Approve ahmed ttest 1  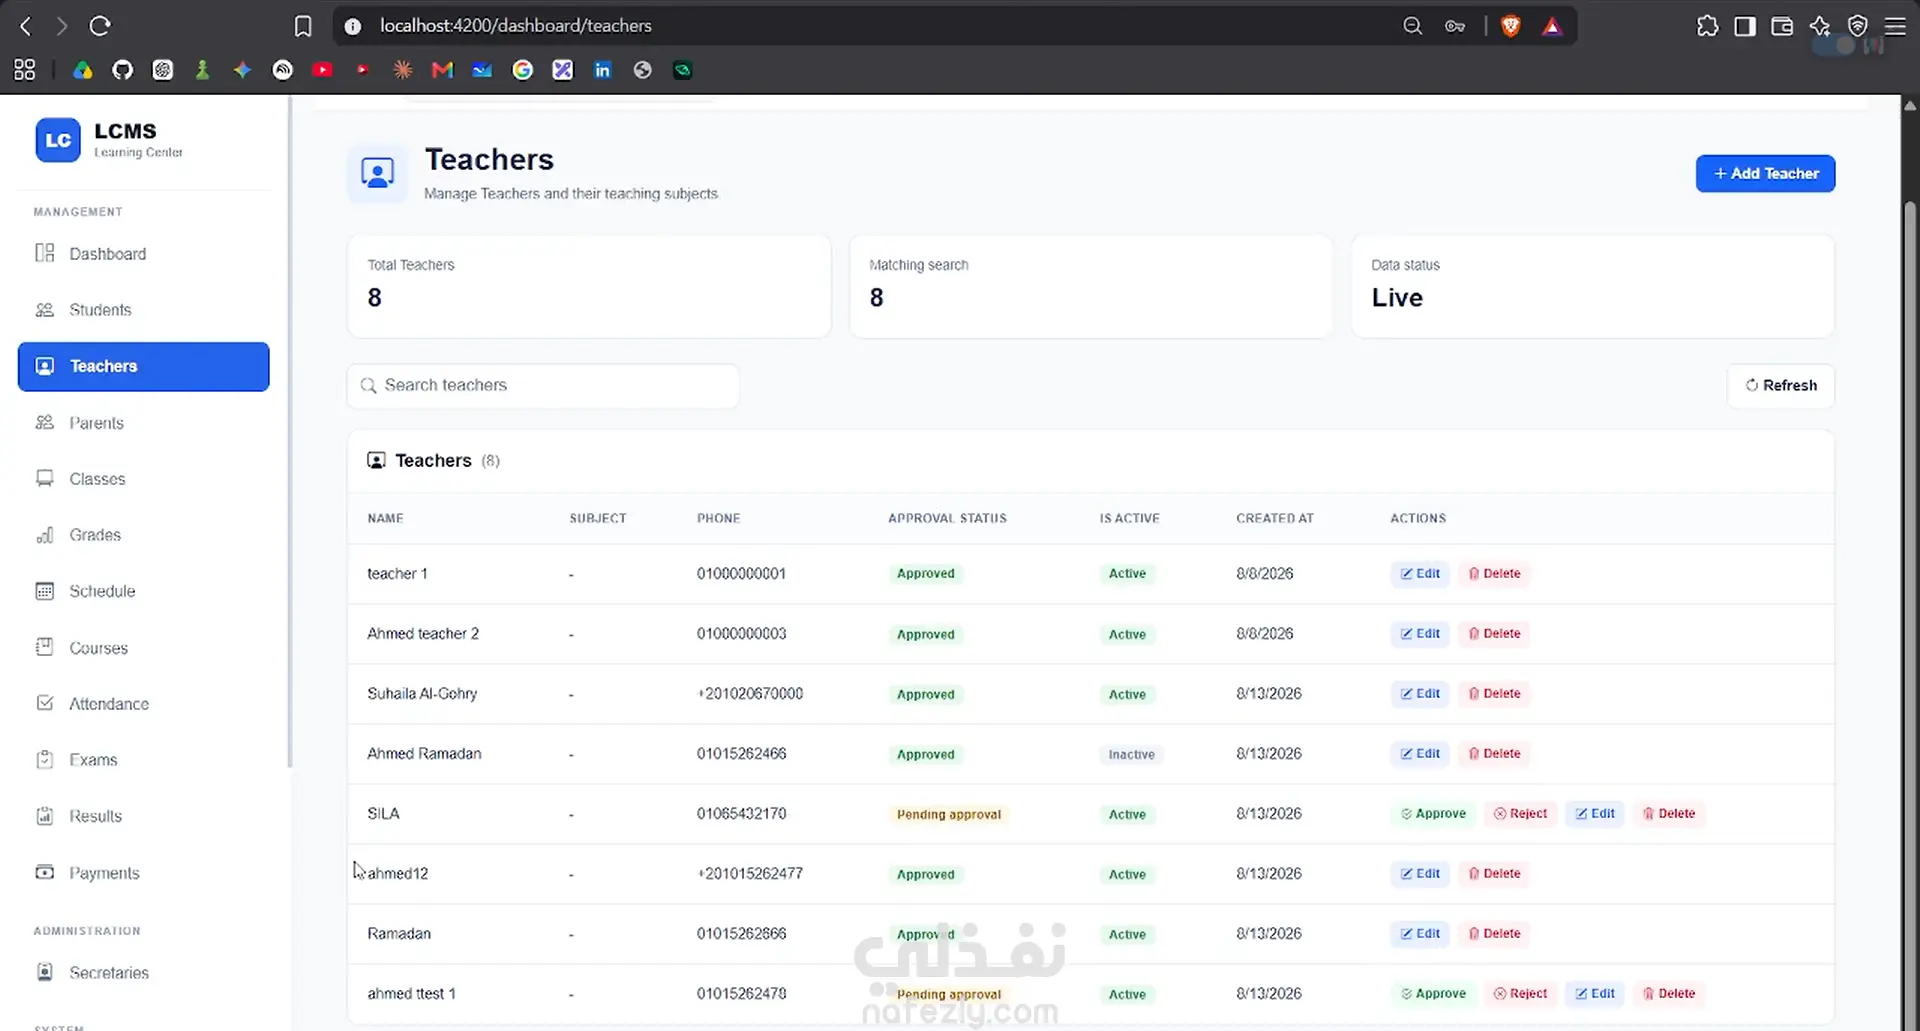pos(1433,994)
